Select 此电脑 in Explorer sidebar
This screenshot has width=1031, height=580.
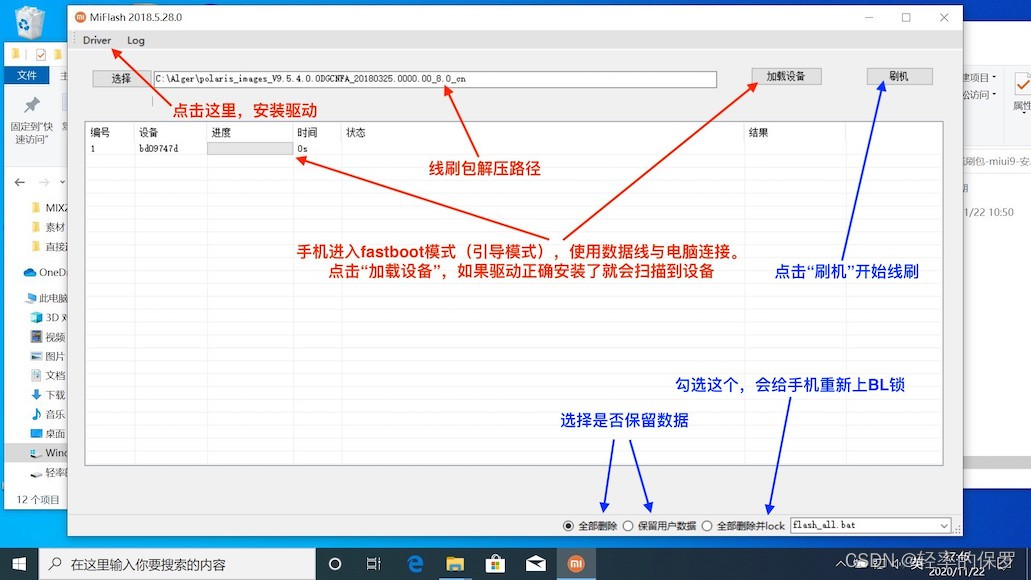[x=46, y=298]
